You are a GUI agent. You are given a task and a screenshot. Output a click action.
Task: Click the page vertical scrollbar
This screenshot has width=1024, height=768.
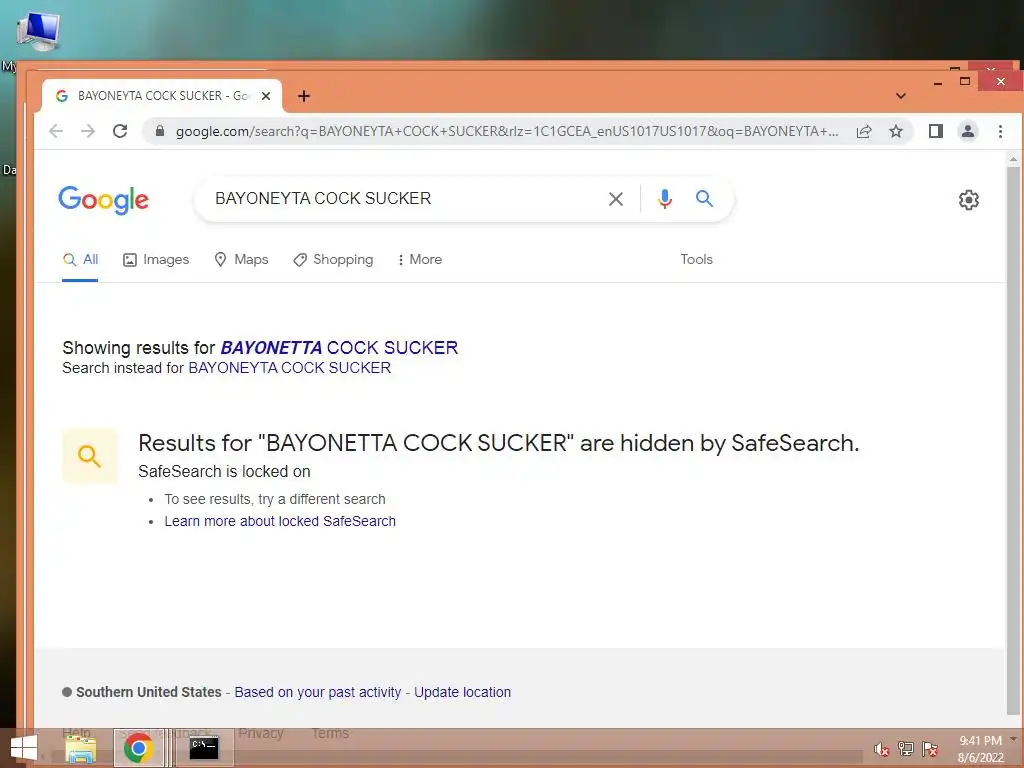(1013, 441)
